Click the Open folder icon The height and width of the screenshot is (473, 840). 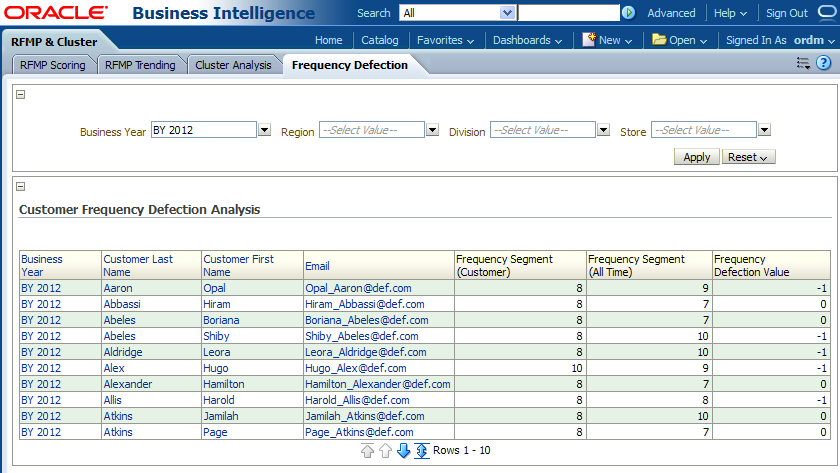point(659,40)
